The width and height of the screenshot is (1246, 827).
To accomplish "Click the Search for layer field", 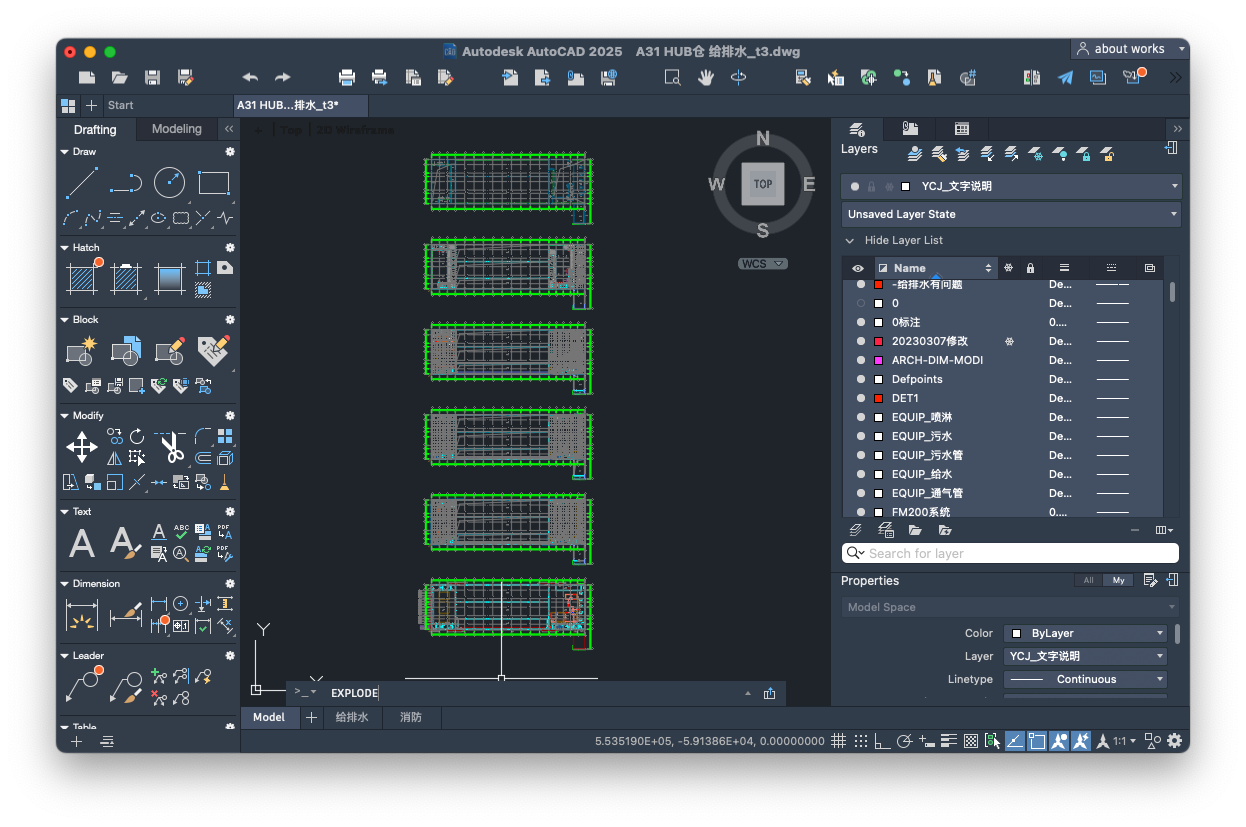I will click(x=1011, y=553).
